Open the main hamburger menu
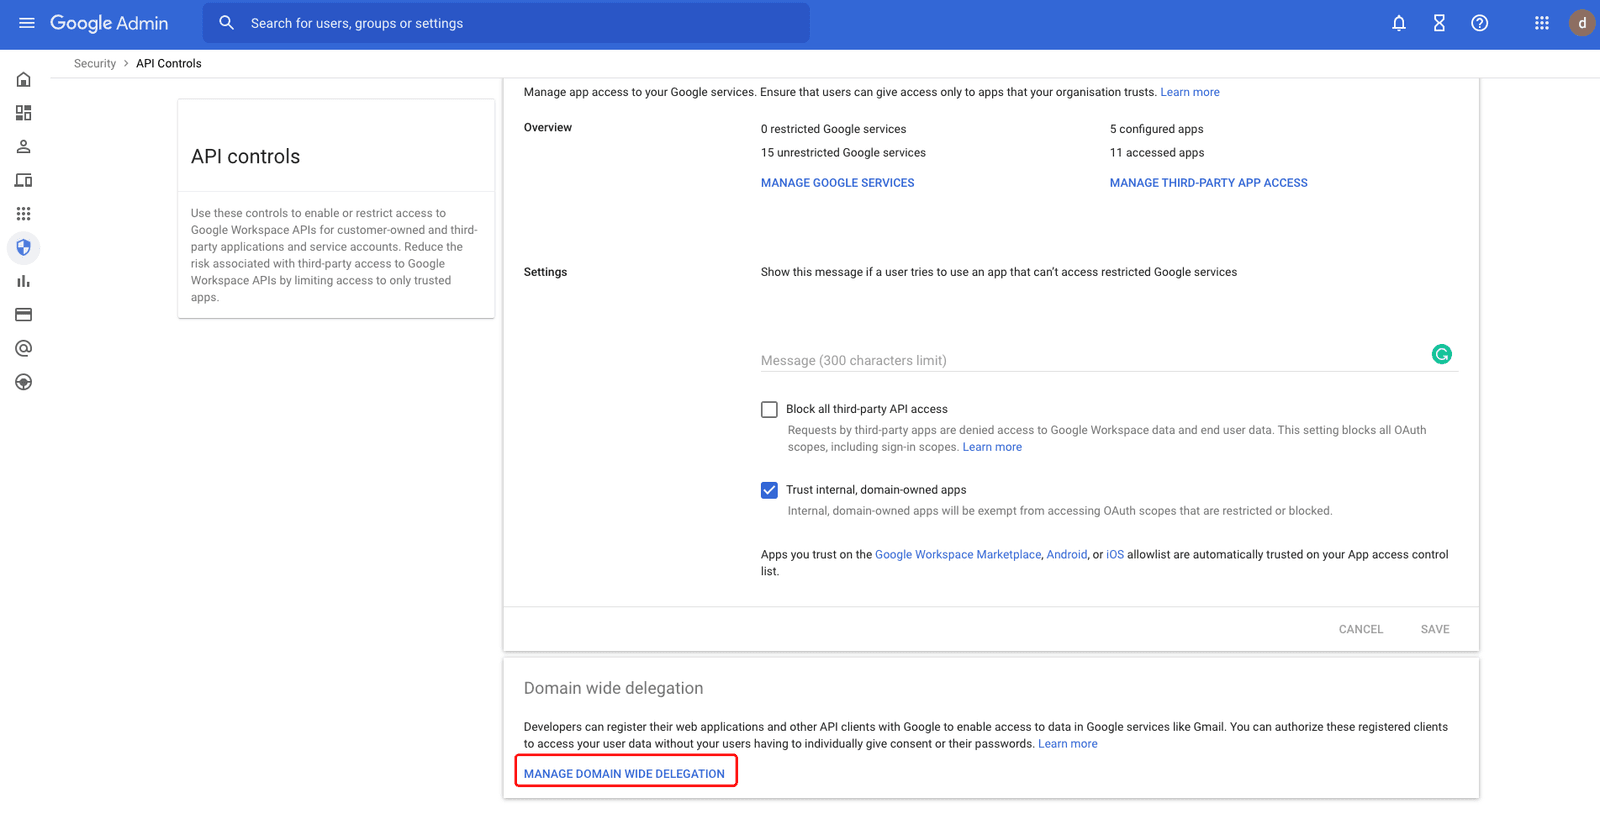The image size is (1600, 815). click(27, 23)
